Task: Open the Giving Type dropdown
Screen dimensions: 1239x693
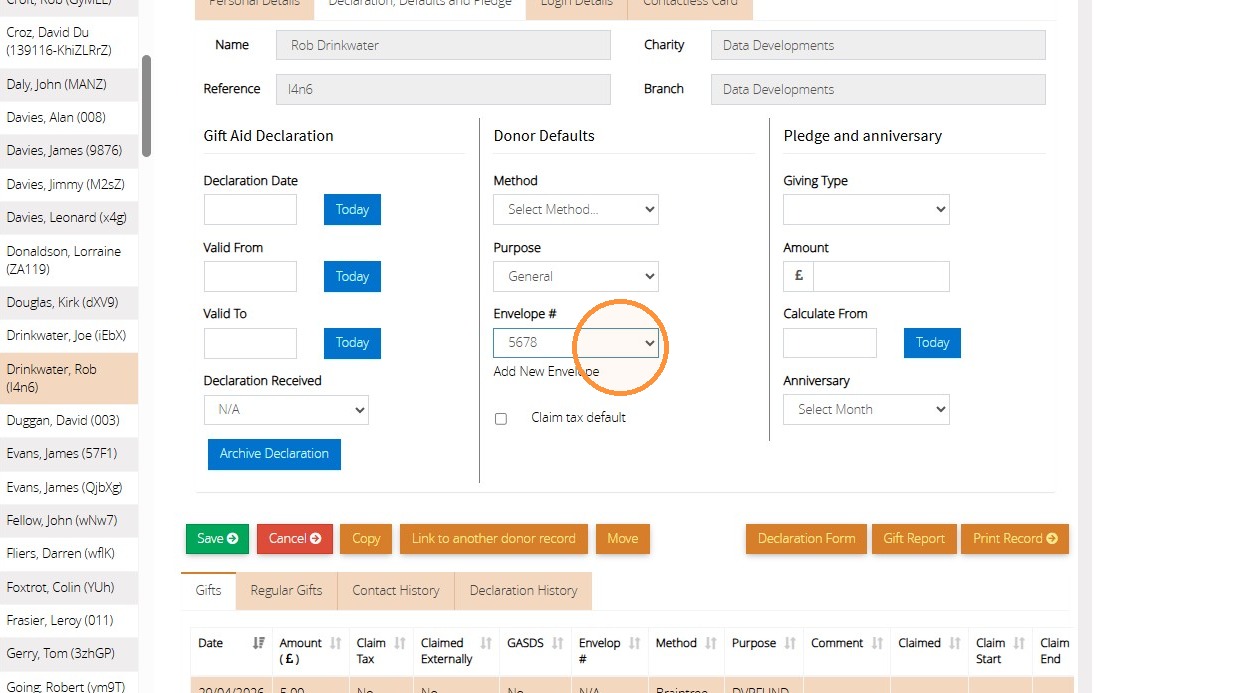Action: tap(866, 209)
